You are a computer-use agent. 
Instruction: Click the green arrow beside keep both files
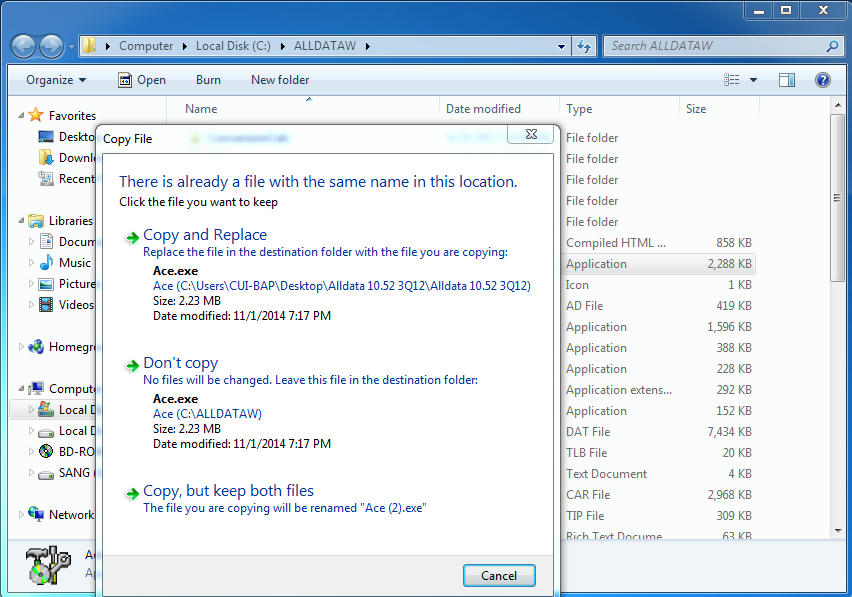tap(132, 494)
